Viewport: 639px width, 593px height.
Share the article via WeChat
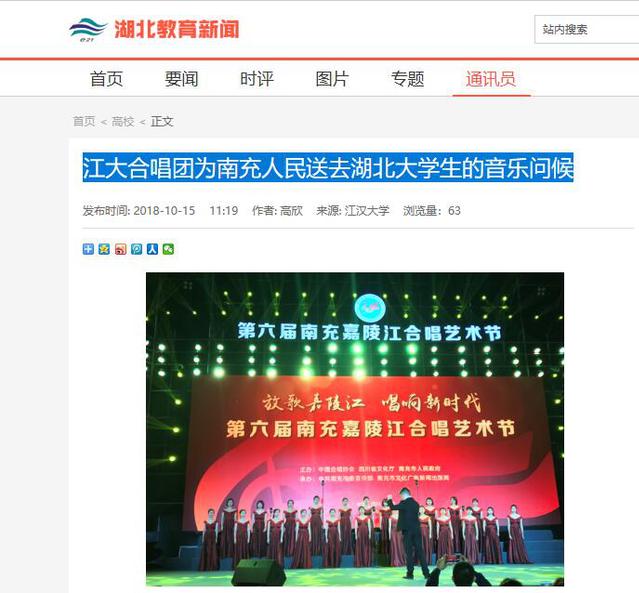click(168, 249)
